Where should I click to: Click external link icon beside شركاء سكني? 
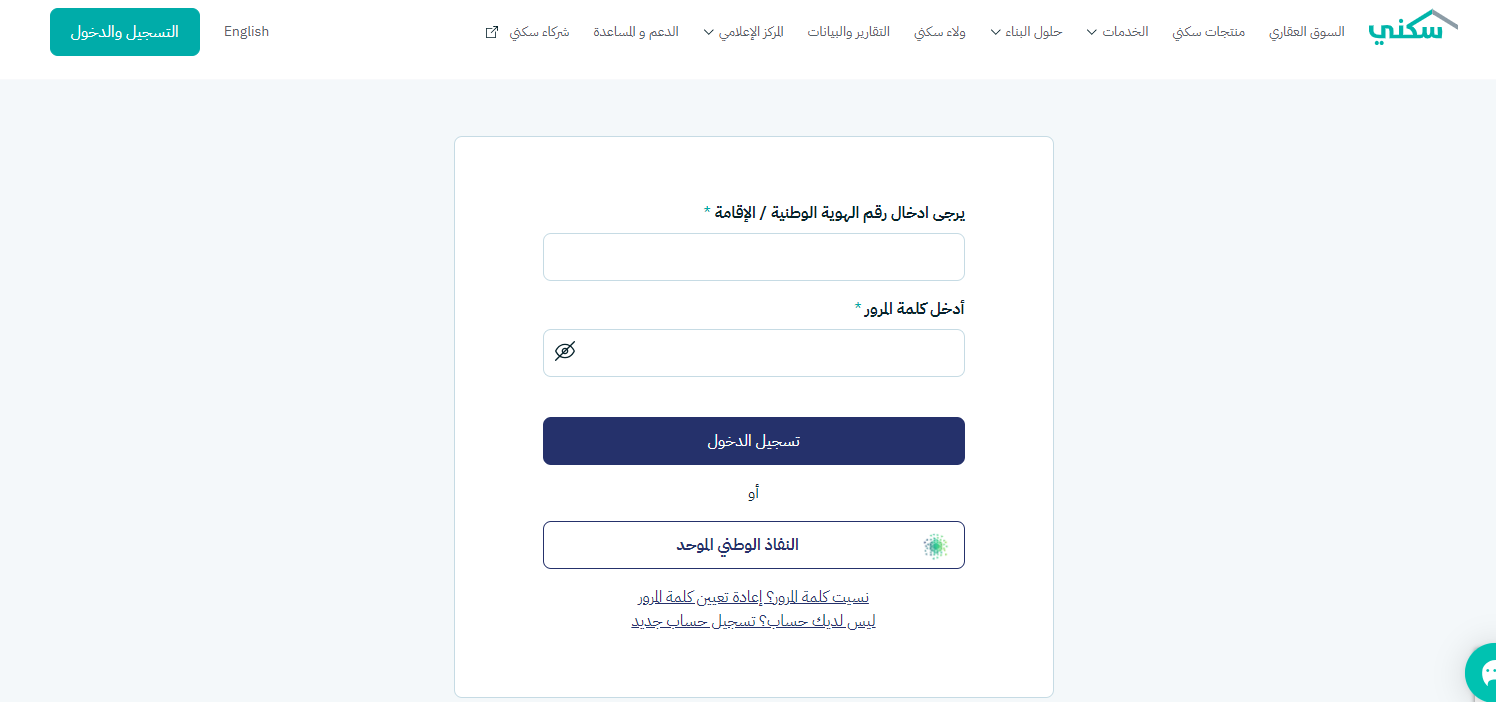click(491, 32)
